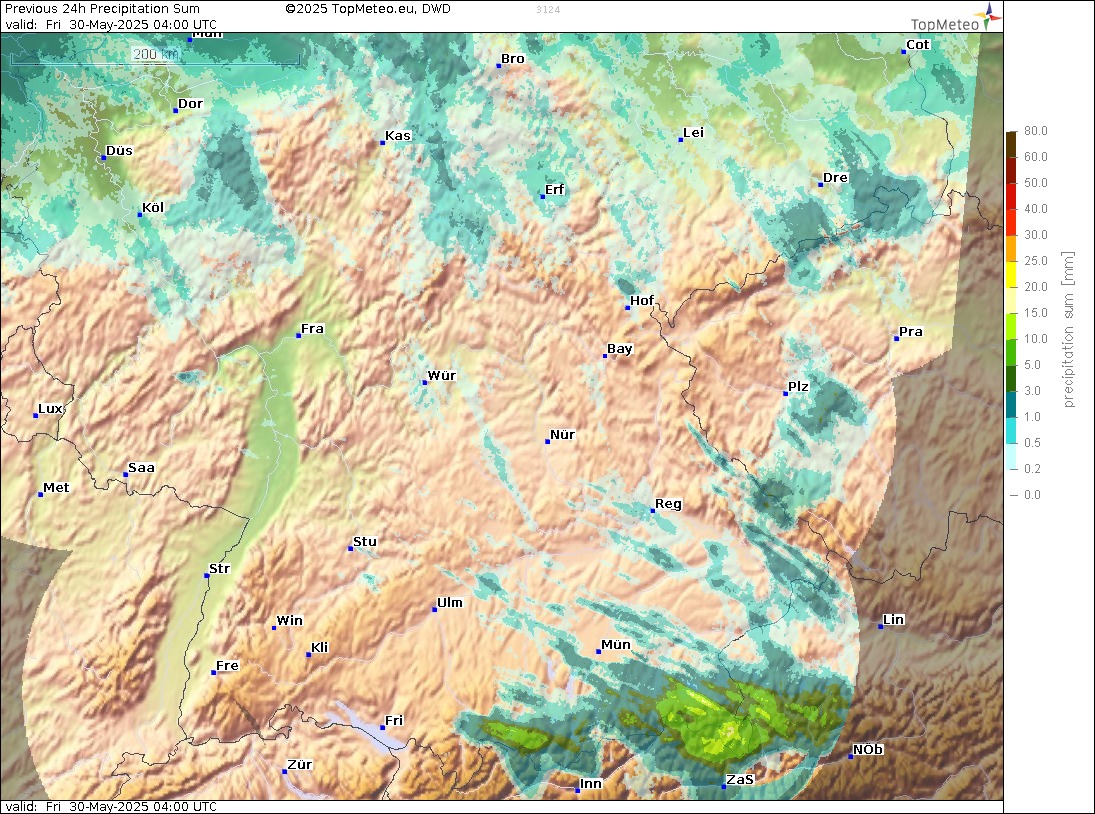This screenshot has height=814, width=1095.
Task: Click the "Inn" city label
Action: coord(591,784)
